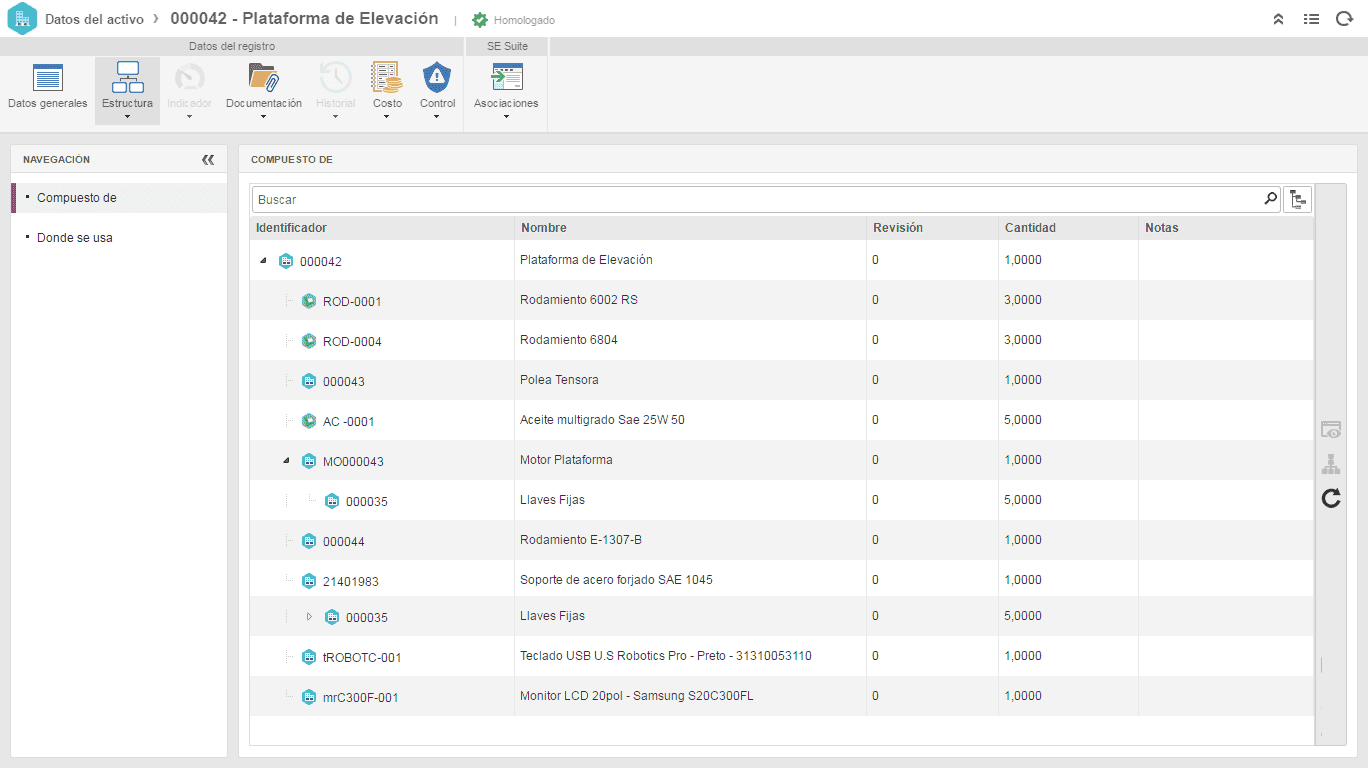Open the Documentación folder icon
The height and width of the screenshot is (768, 1368).
(x=263, y=77)
